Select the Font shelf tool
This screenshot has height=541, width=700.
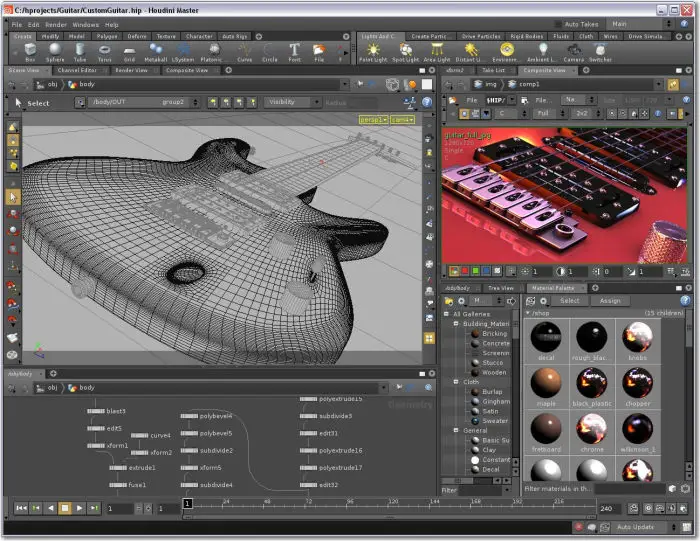click(295, 52)
